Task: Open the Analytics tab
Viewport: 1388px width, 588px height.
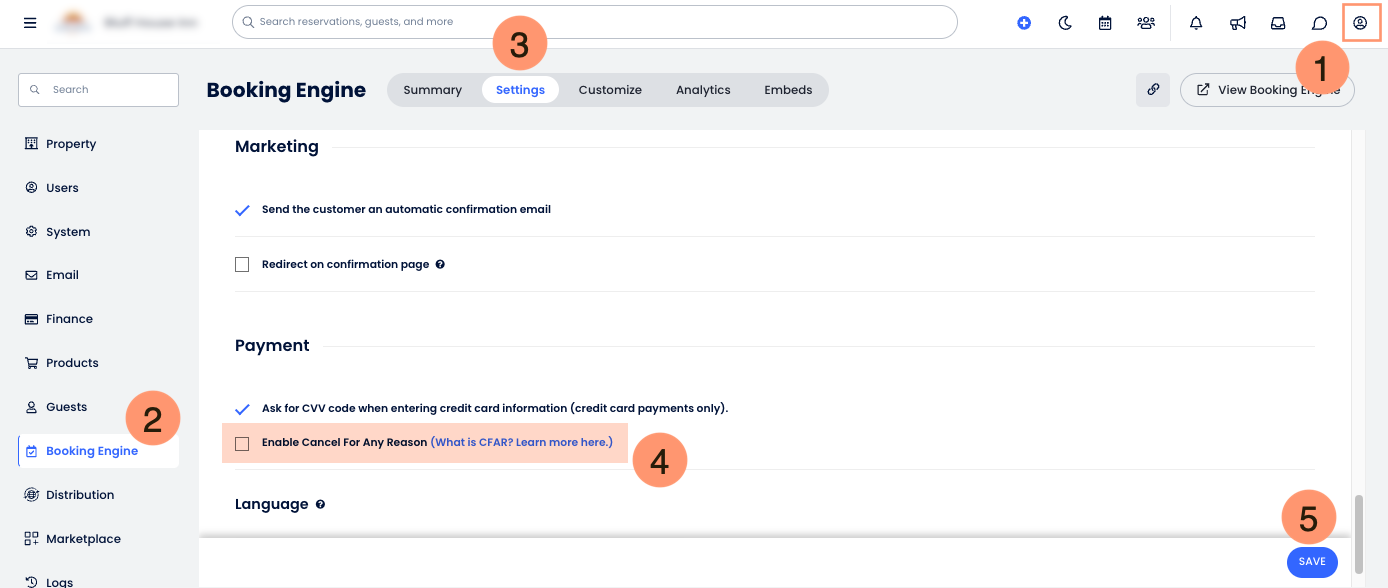Action: point(703,89)
